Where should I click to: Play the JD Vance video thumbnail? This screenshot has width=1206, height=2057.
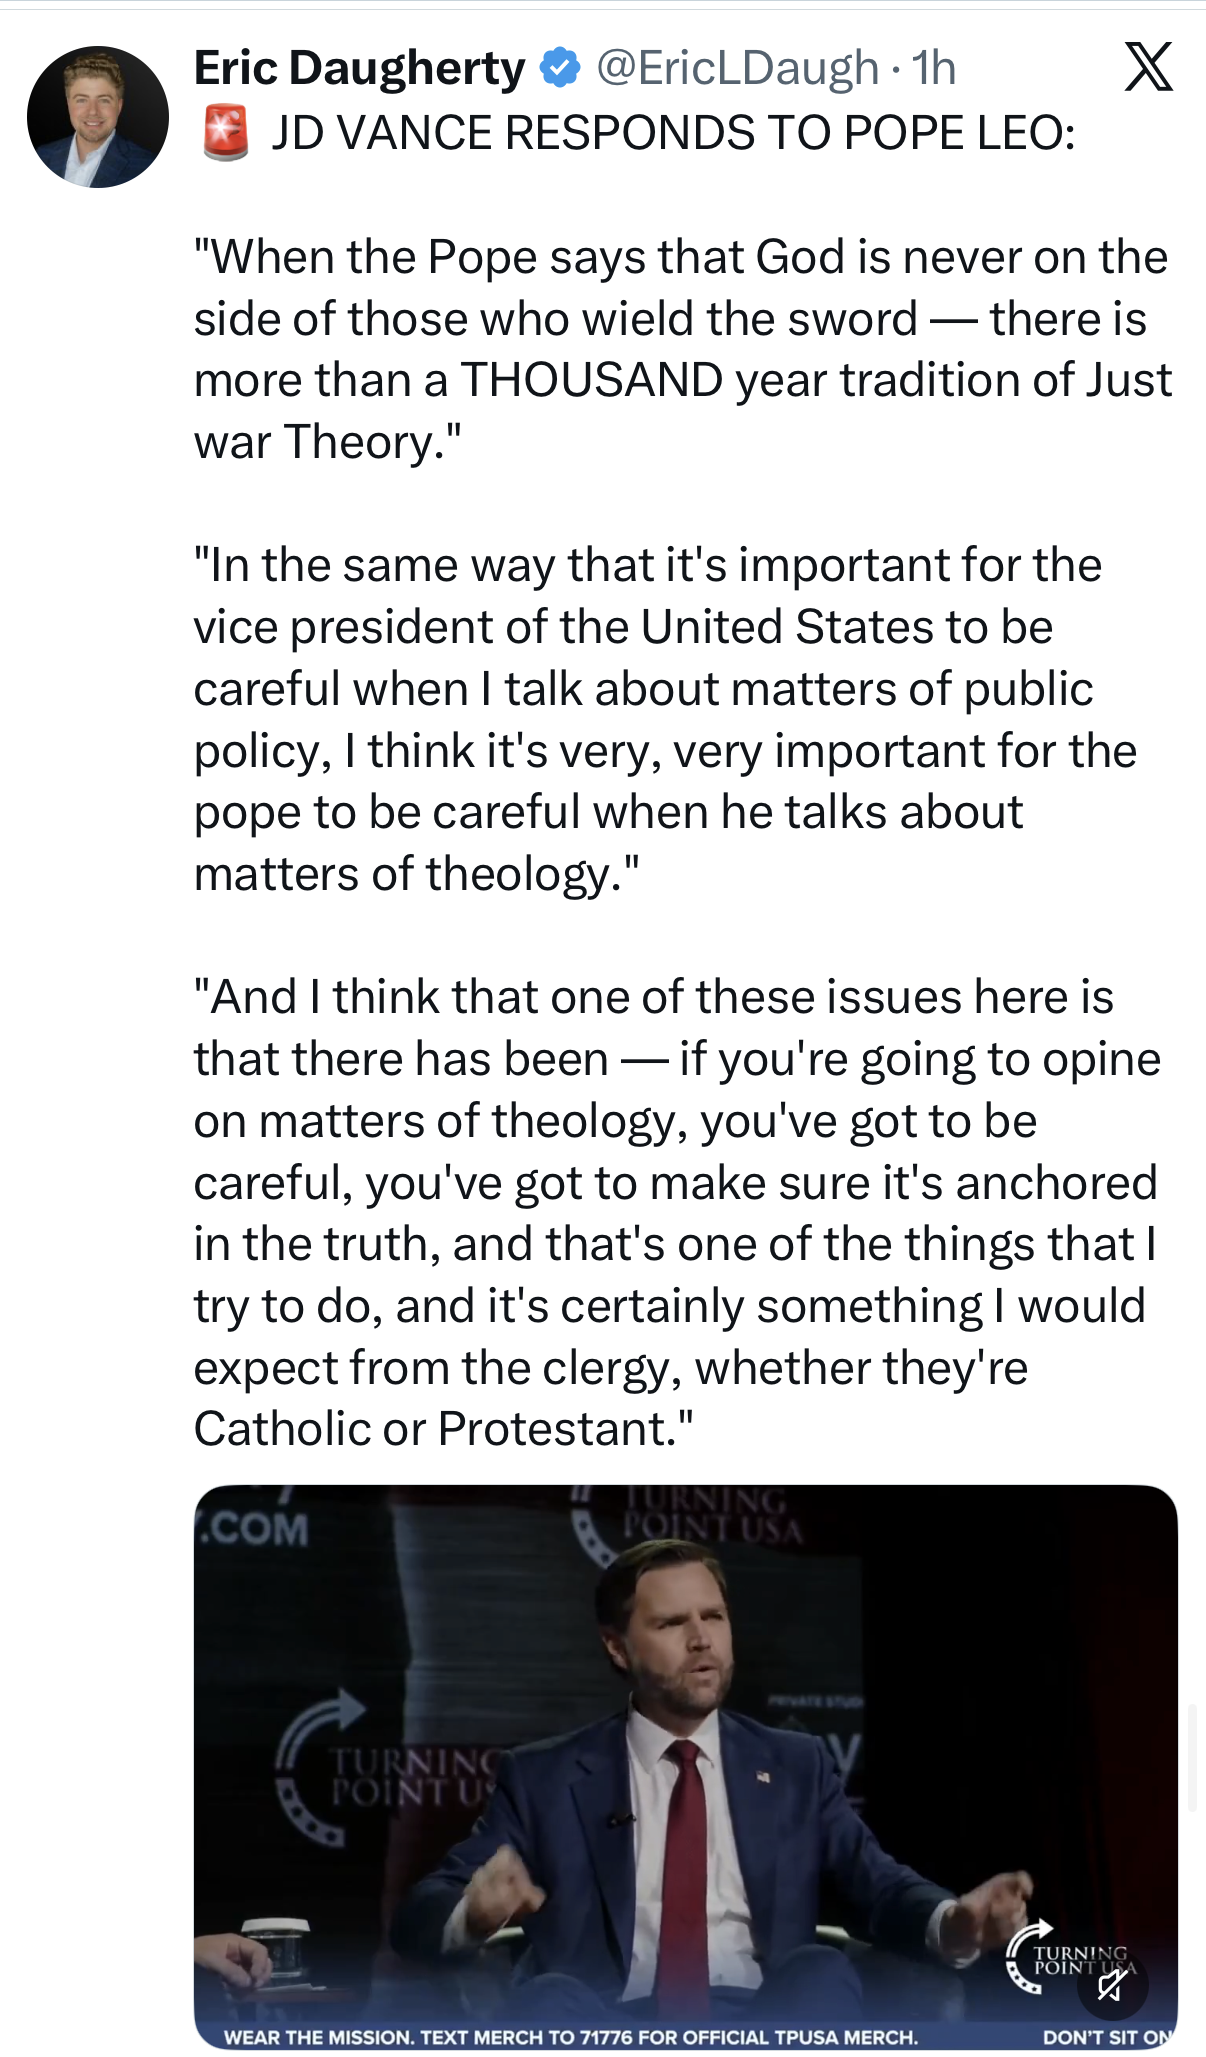coord(685,1760)
